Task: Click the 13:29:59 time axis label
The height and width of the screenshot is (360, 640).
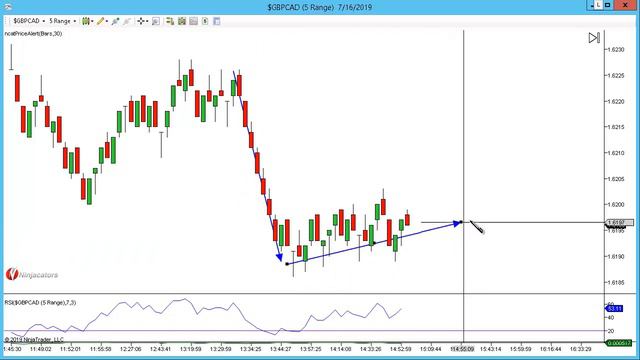Action: click(x=220, y=349)
